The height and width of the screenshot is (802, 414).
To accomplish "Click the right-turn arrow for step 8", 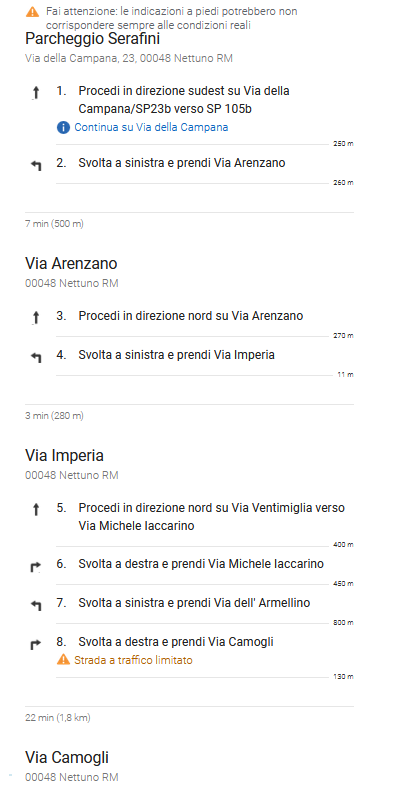I will (x=35, y=644).
